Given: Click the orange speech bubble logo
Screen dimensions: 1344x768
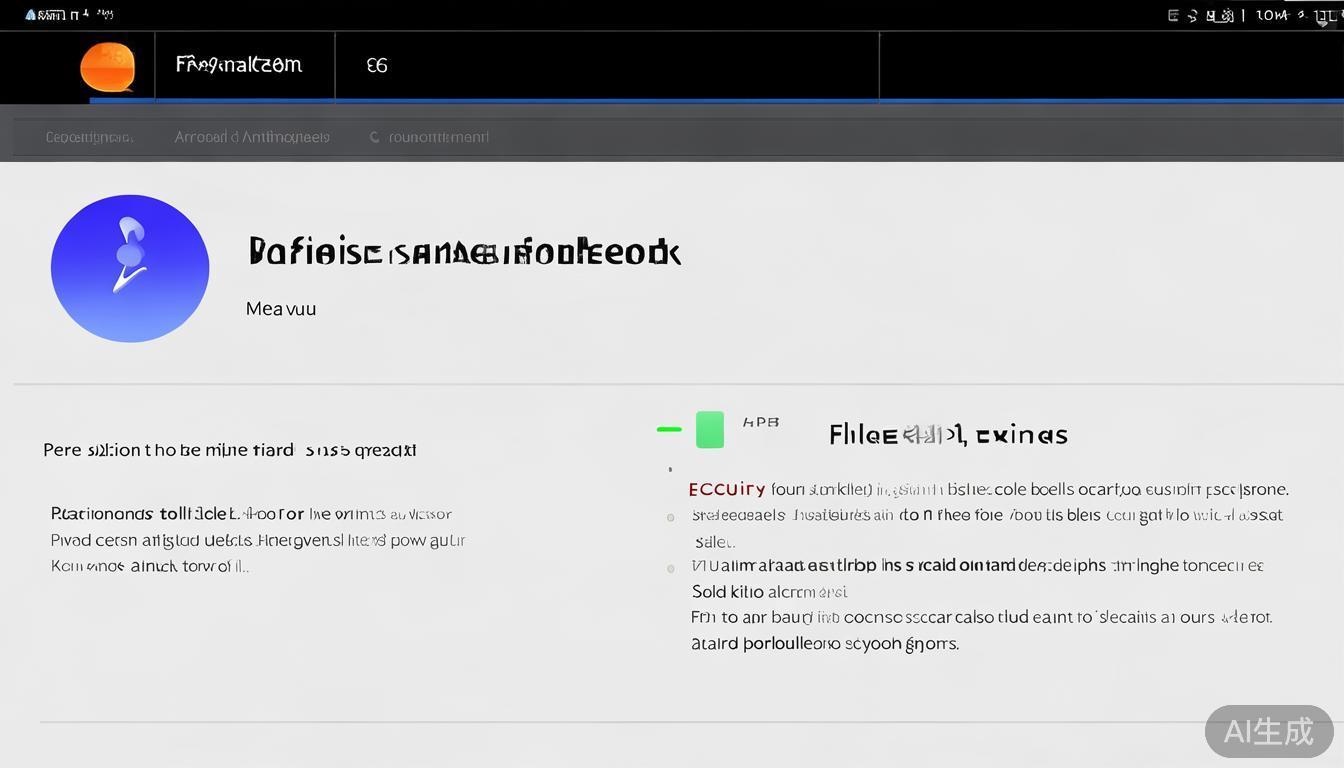Looking at the screenshot, I should click(x=107, y=67).
